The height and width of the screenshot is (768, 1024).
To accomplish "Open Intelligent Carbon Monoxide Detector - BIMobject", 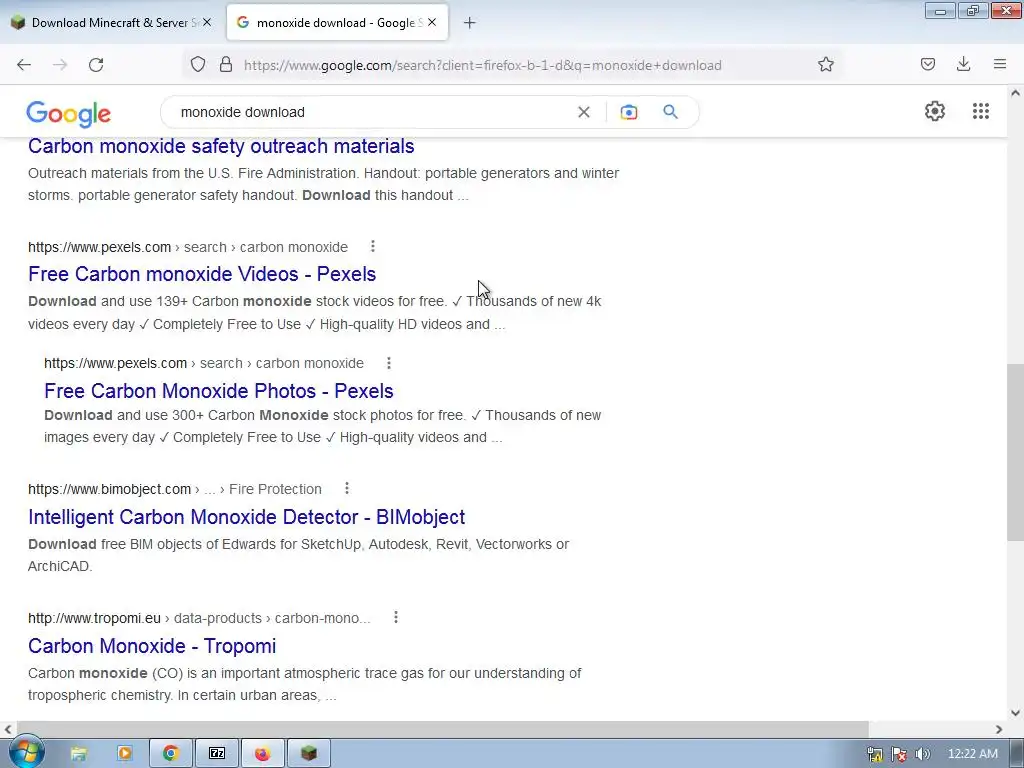I will pos(246,517).
